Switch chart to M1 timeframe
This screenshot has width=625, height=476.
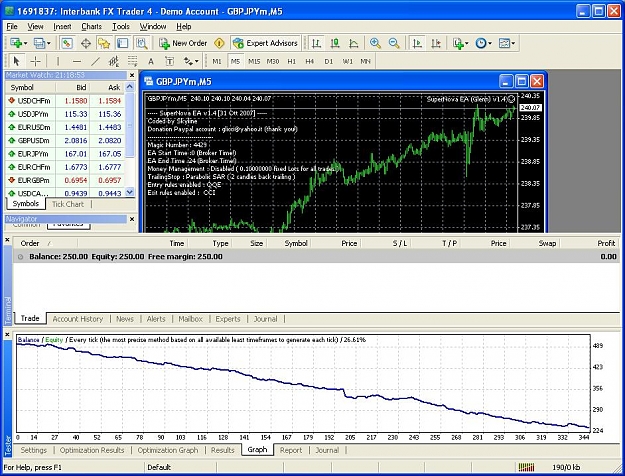(x=216, y=61)
